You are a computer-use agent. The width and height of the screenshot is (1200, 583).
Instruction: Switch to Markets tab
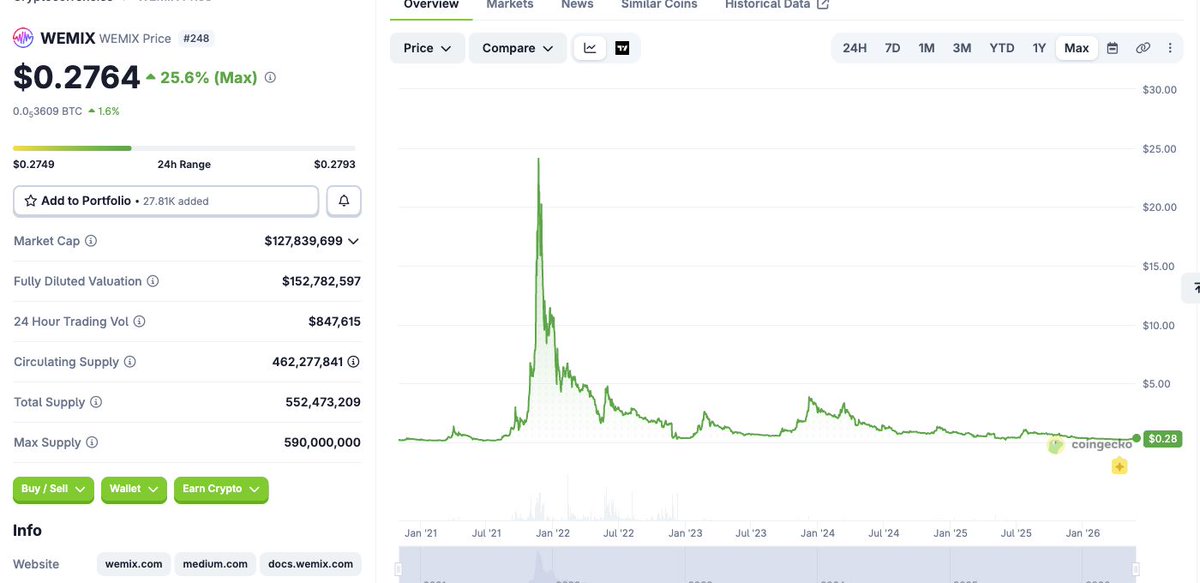pos(510,5)
